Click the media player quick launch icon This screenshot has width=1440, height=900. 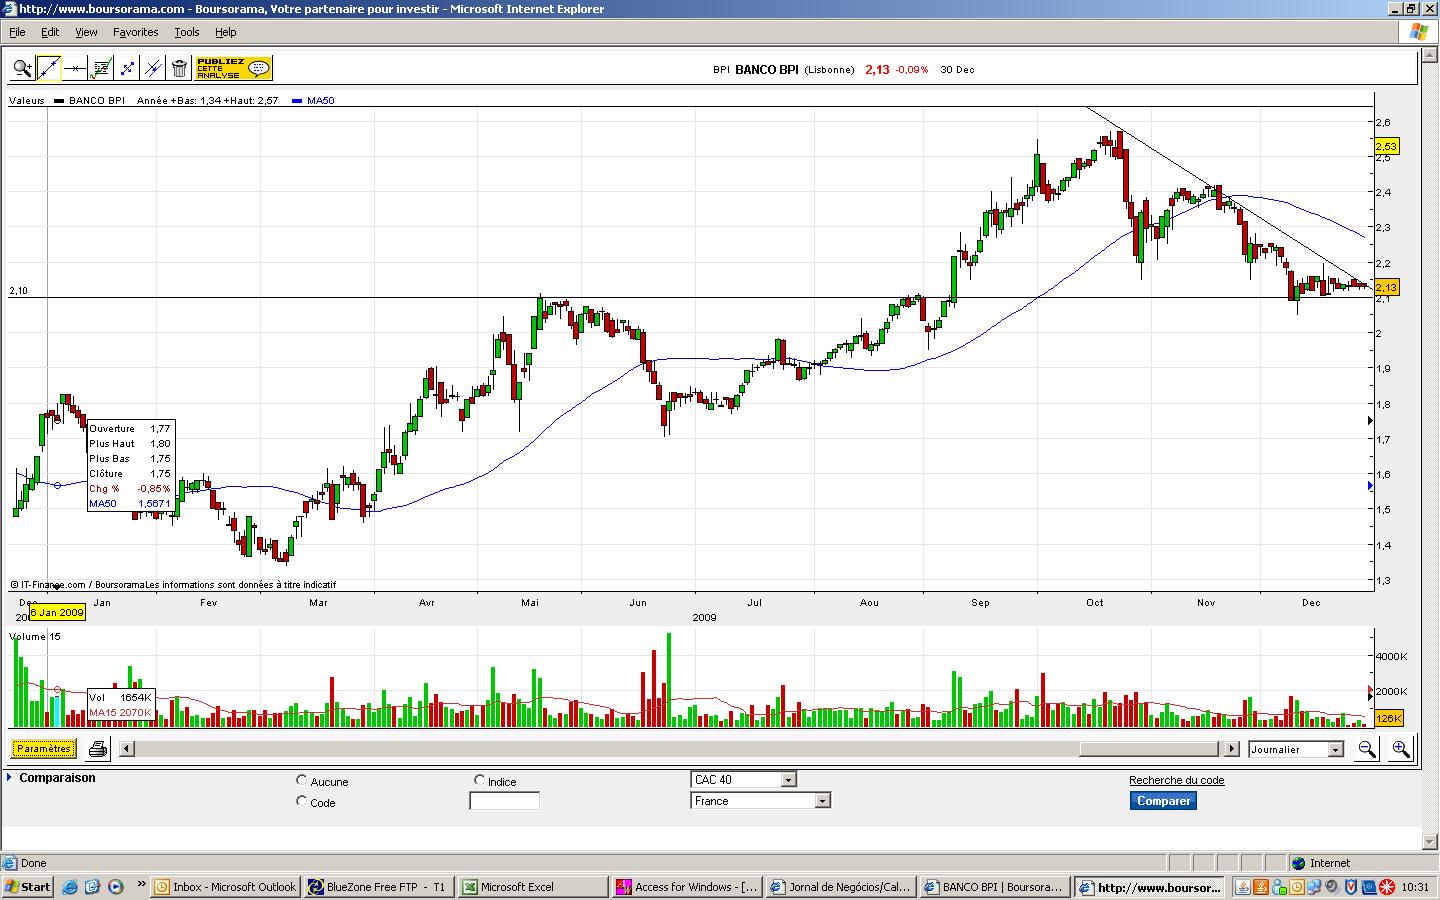[116, 887]
